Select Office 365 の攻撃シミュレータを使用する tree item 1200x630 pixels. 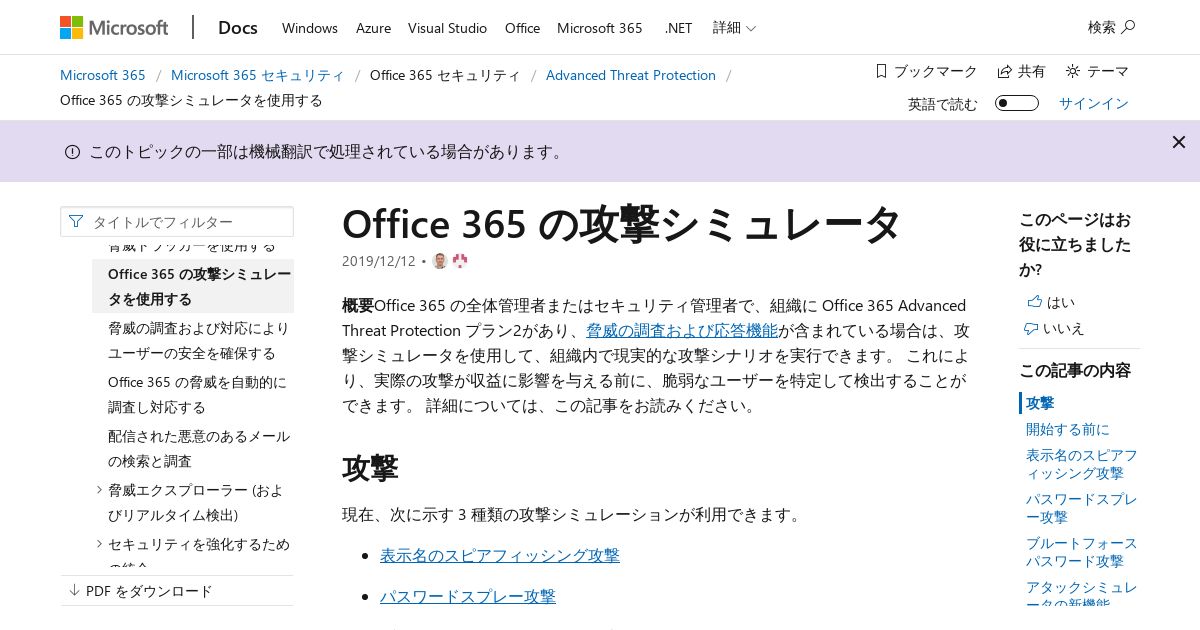(193, 286)
